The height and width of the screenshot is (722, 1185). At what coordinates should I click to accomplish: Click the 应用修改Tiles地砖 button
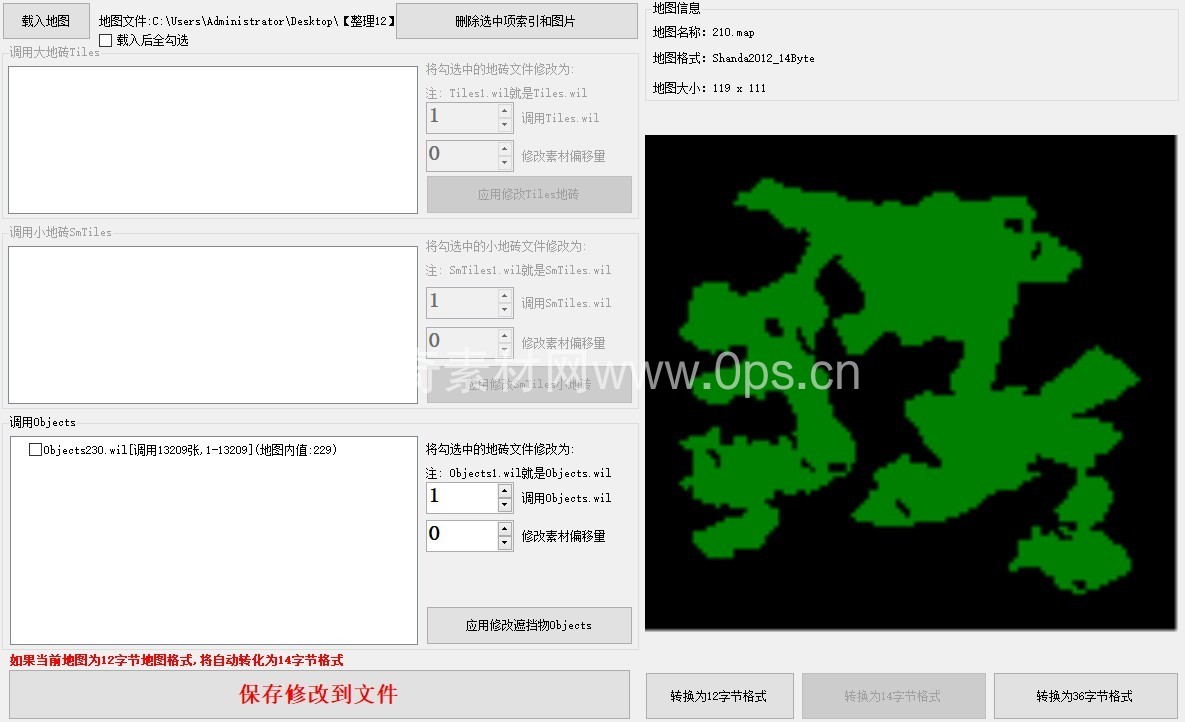(529, 195)
